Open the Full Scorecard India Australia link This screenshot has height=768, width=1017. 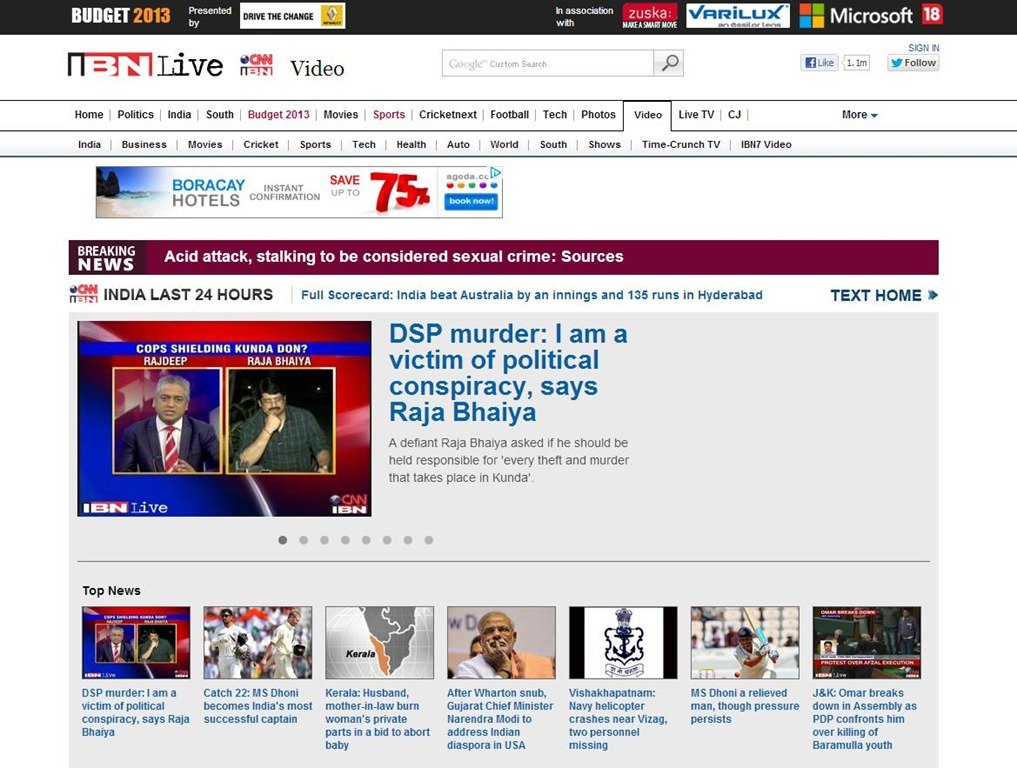click(x=531, y=295)
